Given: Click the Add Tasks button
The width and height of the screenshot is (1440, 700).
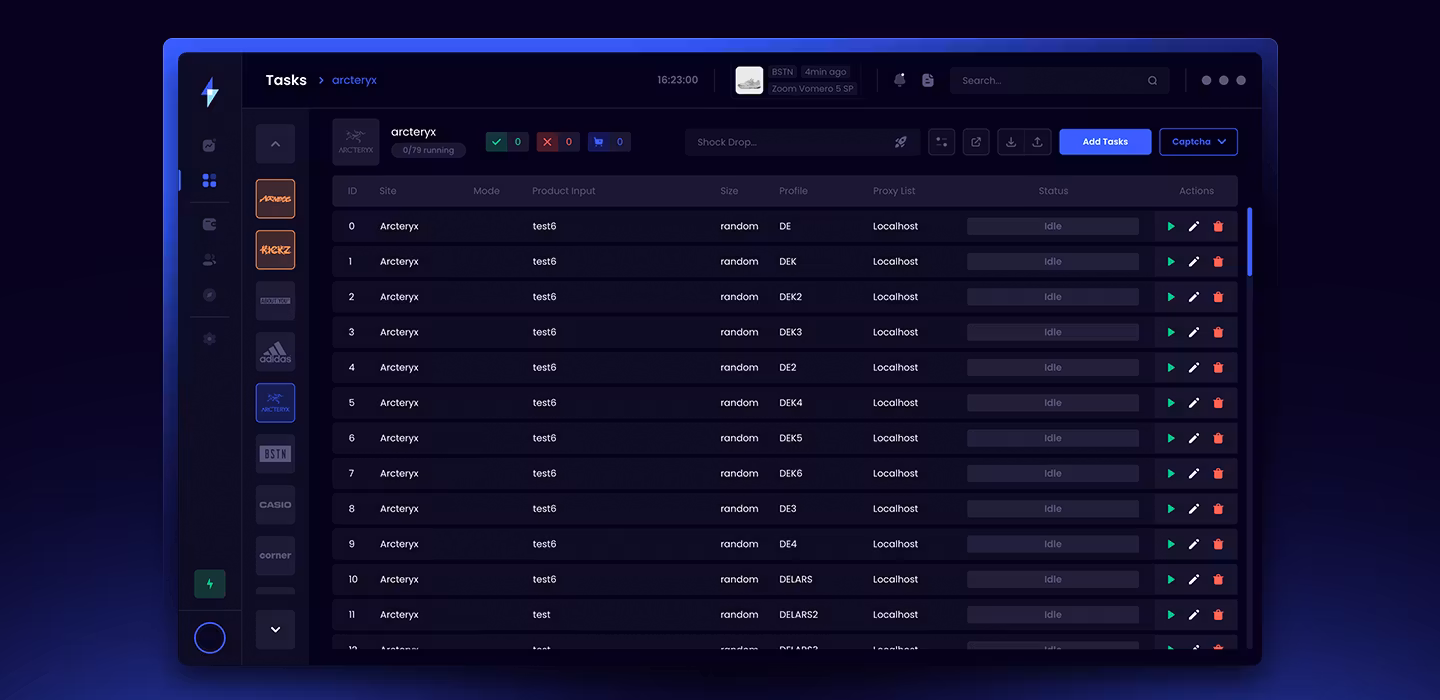Looking at the screenshot, I should tap(1105, 142).
